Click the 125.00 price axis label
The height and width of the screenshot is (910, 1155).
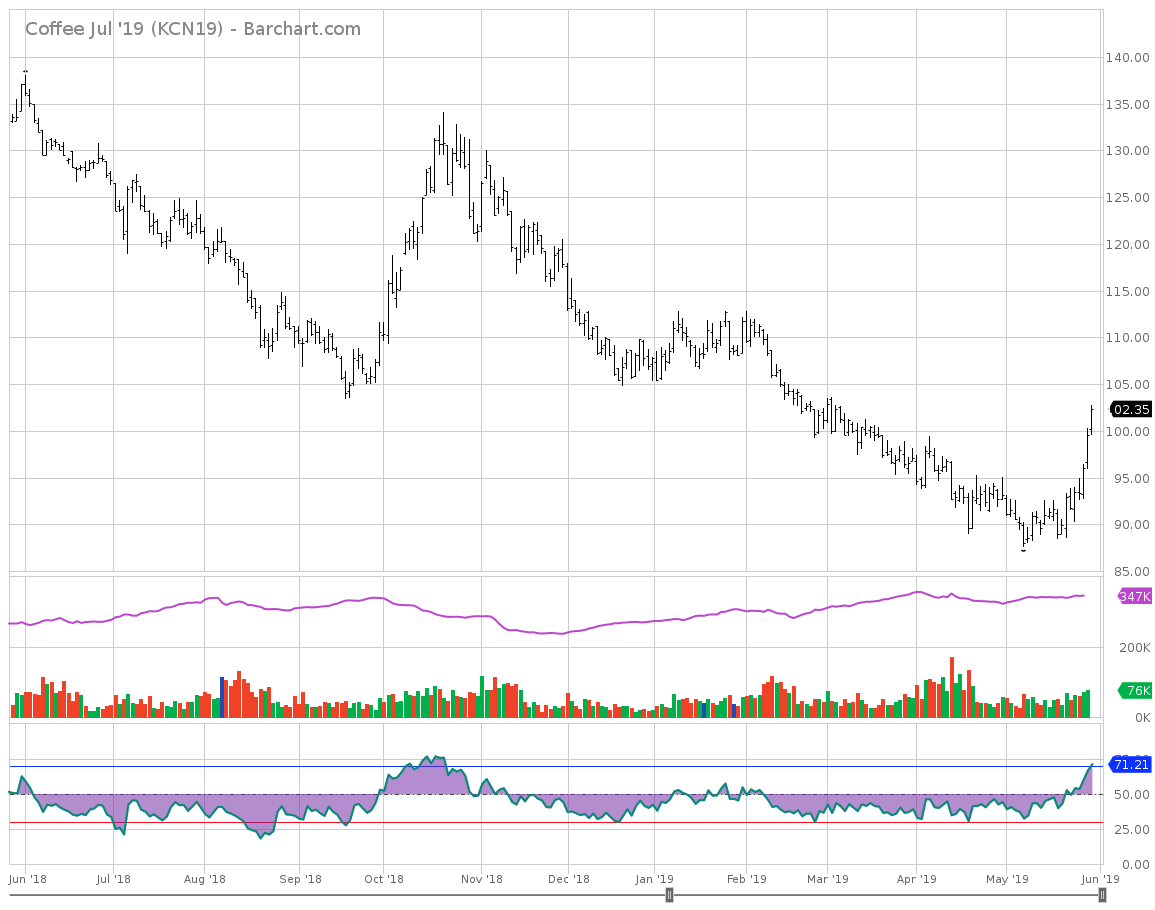(x=1127, y=197)
